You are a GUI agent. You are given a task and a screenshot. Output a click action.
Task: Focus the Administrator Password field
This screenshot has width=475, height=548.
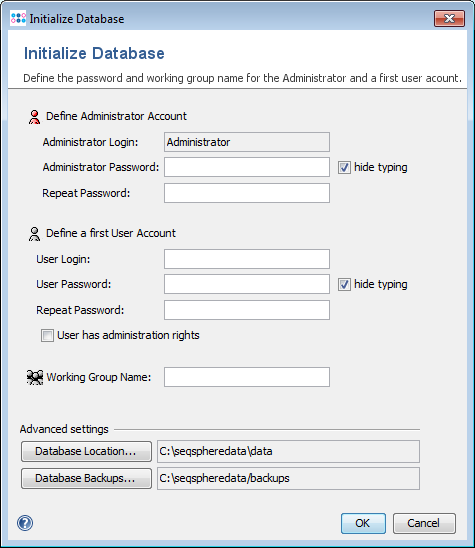247,167
